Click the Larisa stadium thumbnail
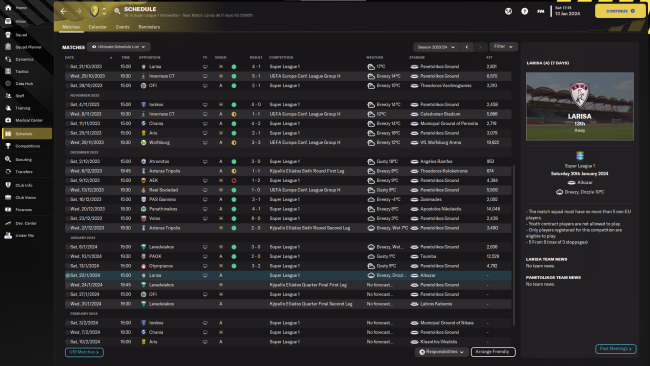The width and height of the screenshot is (650, 366). coord(580,107)
